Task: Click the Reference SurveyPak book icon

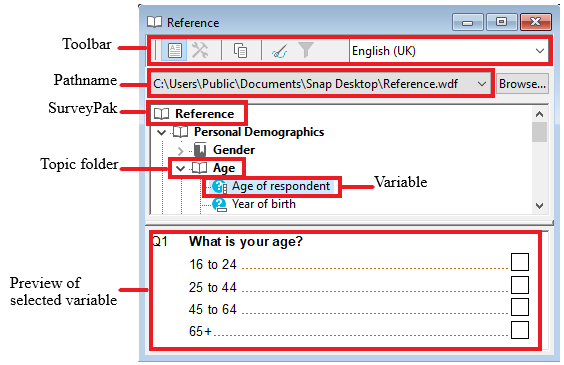Action: [x=161, y=114]
